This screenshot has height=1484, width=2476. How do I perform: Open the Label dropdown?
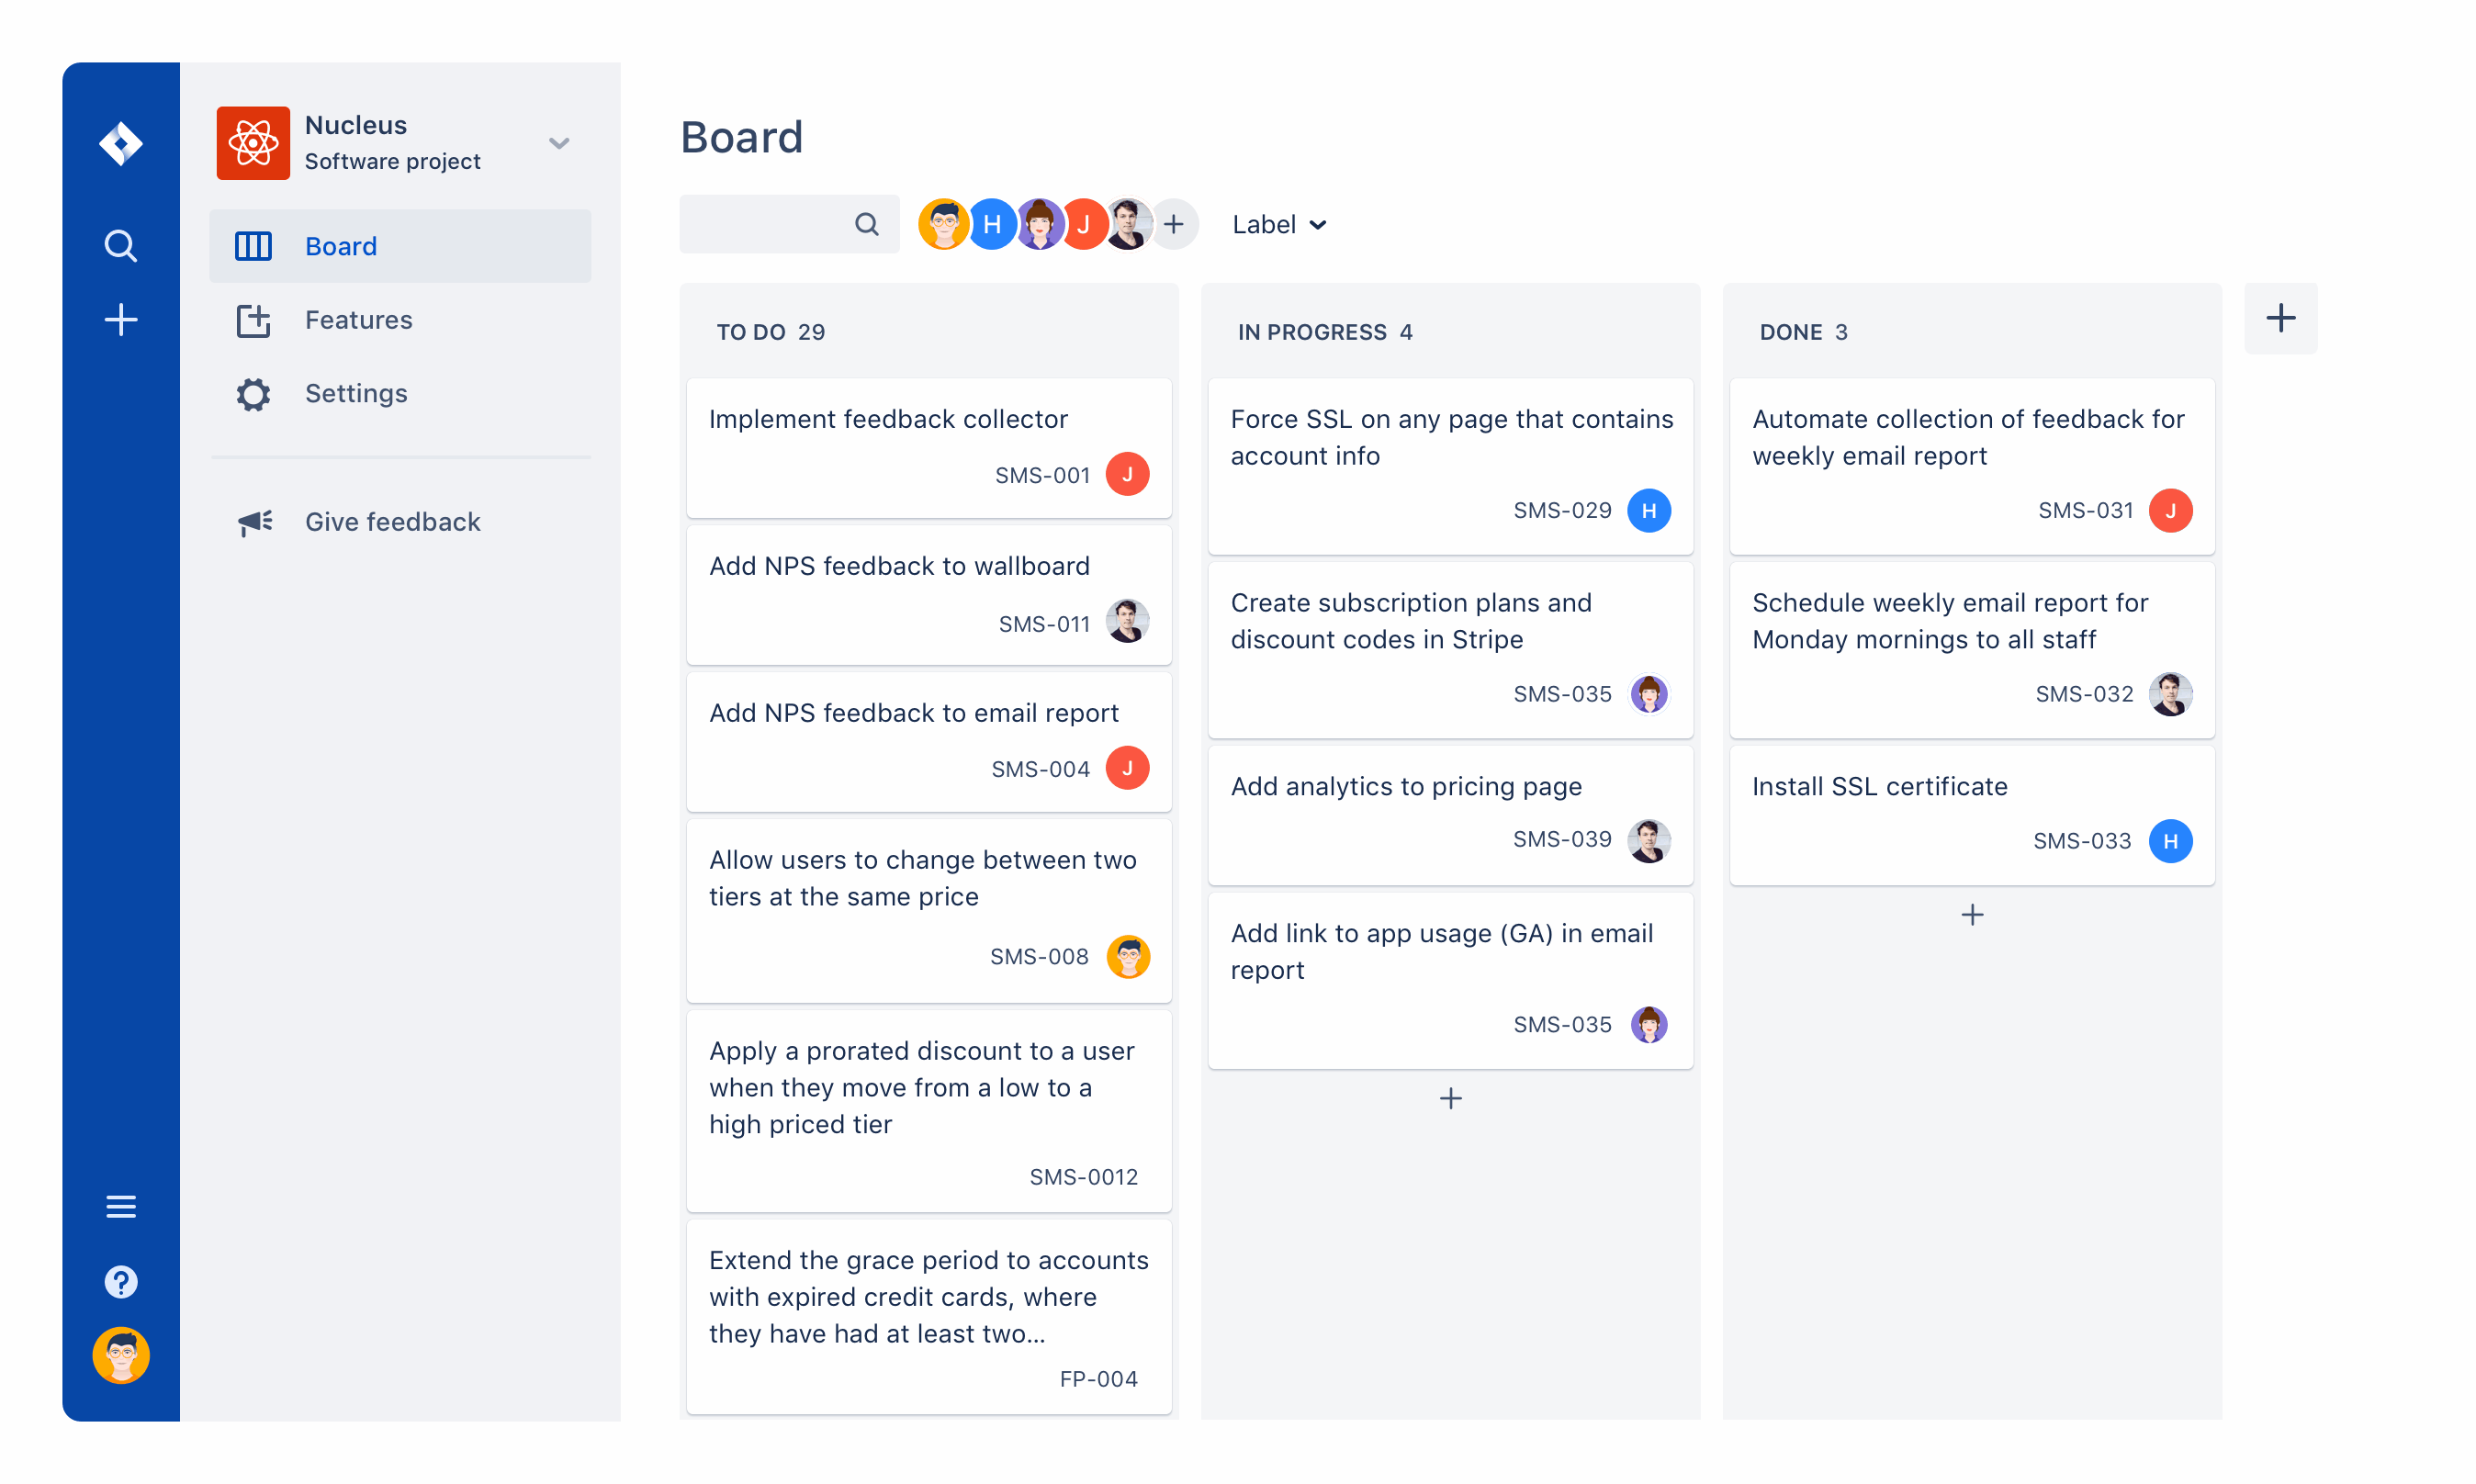coord(1278,224)
